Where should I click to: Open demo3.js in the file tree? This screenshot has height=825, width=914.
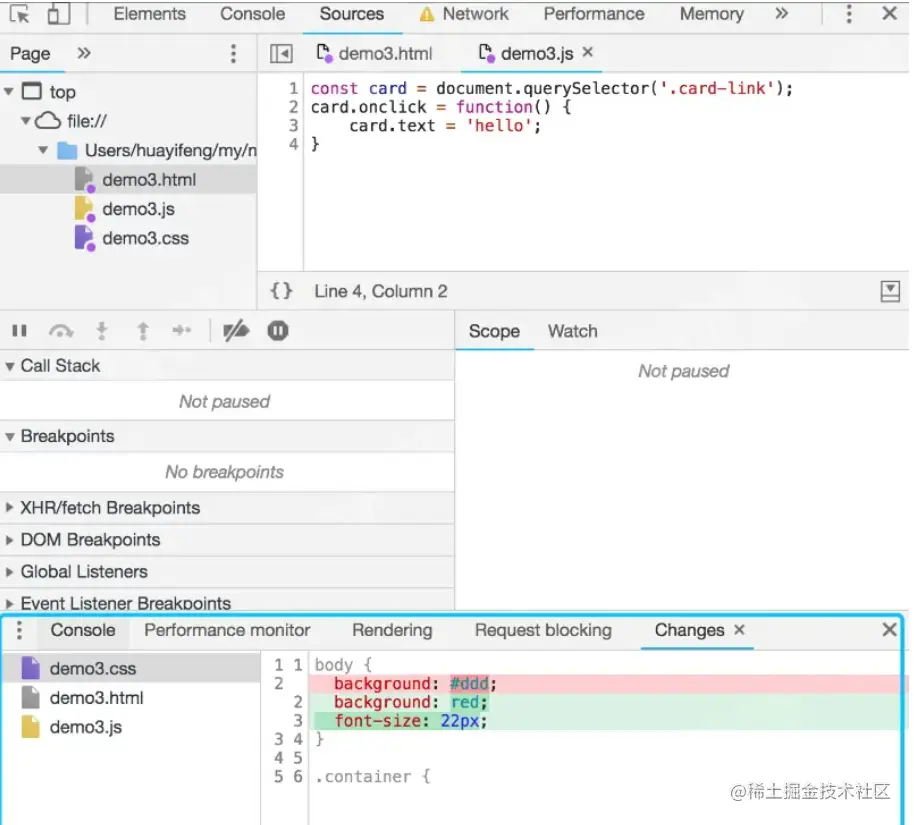128,209
